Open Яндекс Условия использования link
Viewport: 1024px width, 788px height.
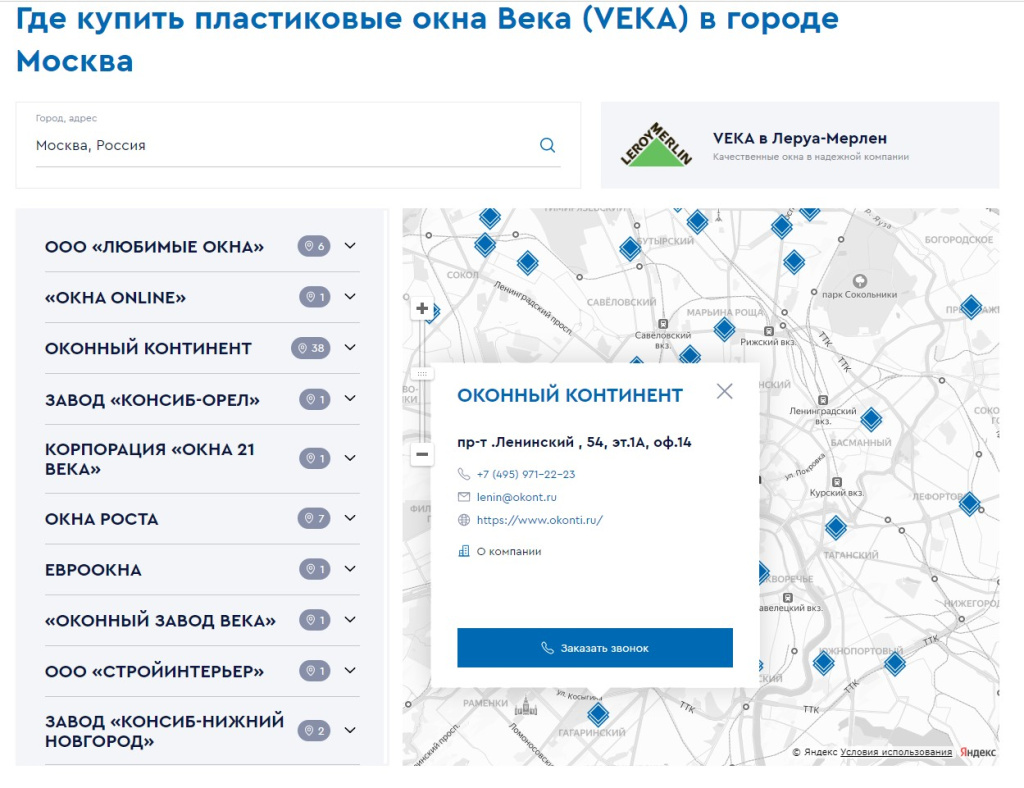[895, 752]
